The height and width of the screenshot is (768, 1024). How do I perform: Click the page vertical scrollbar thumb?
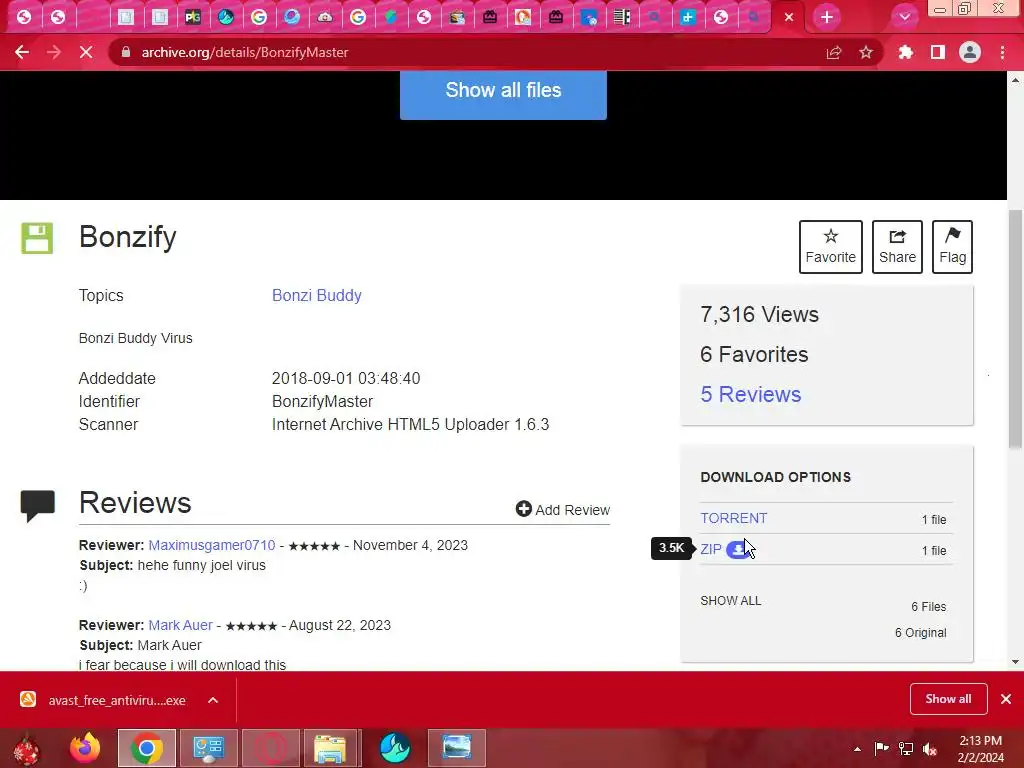point(1015,329)
